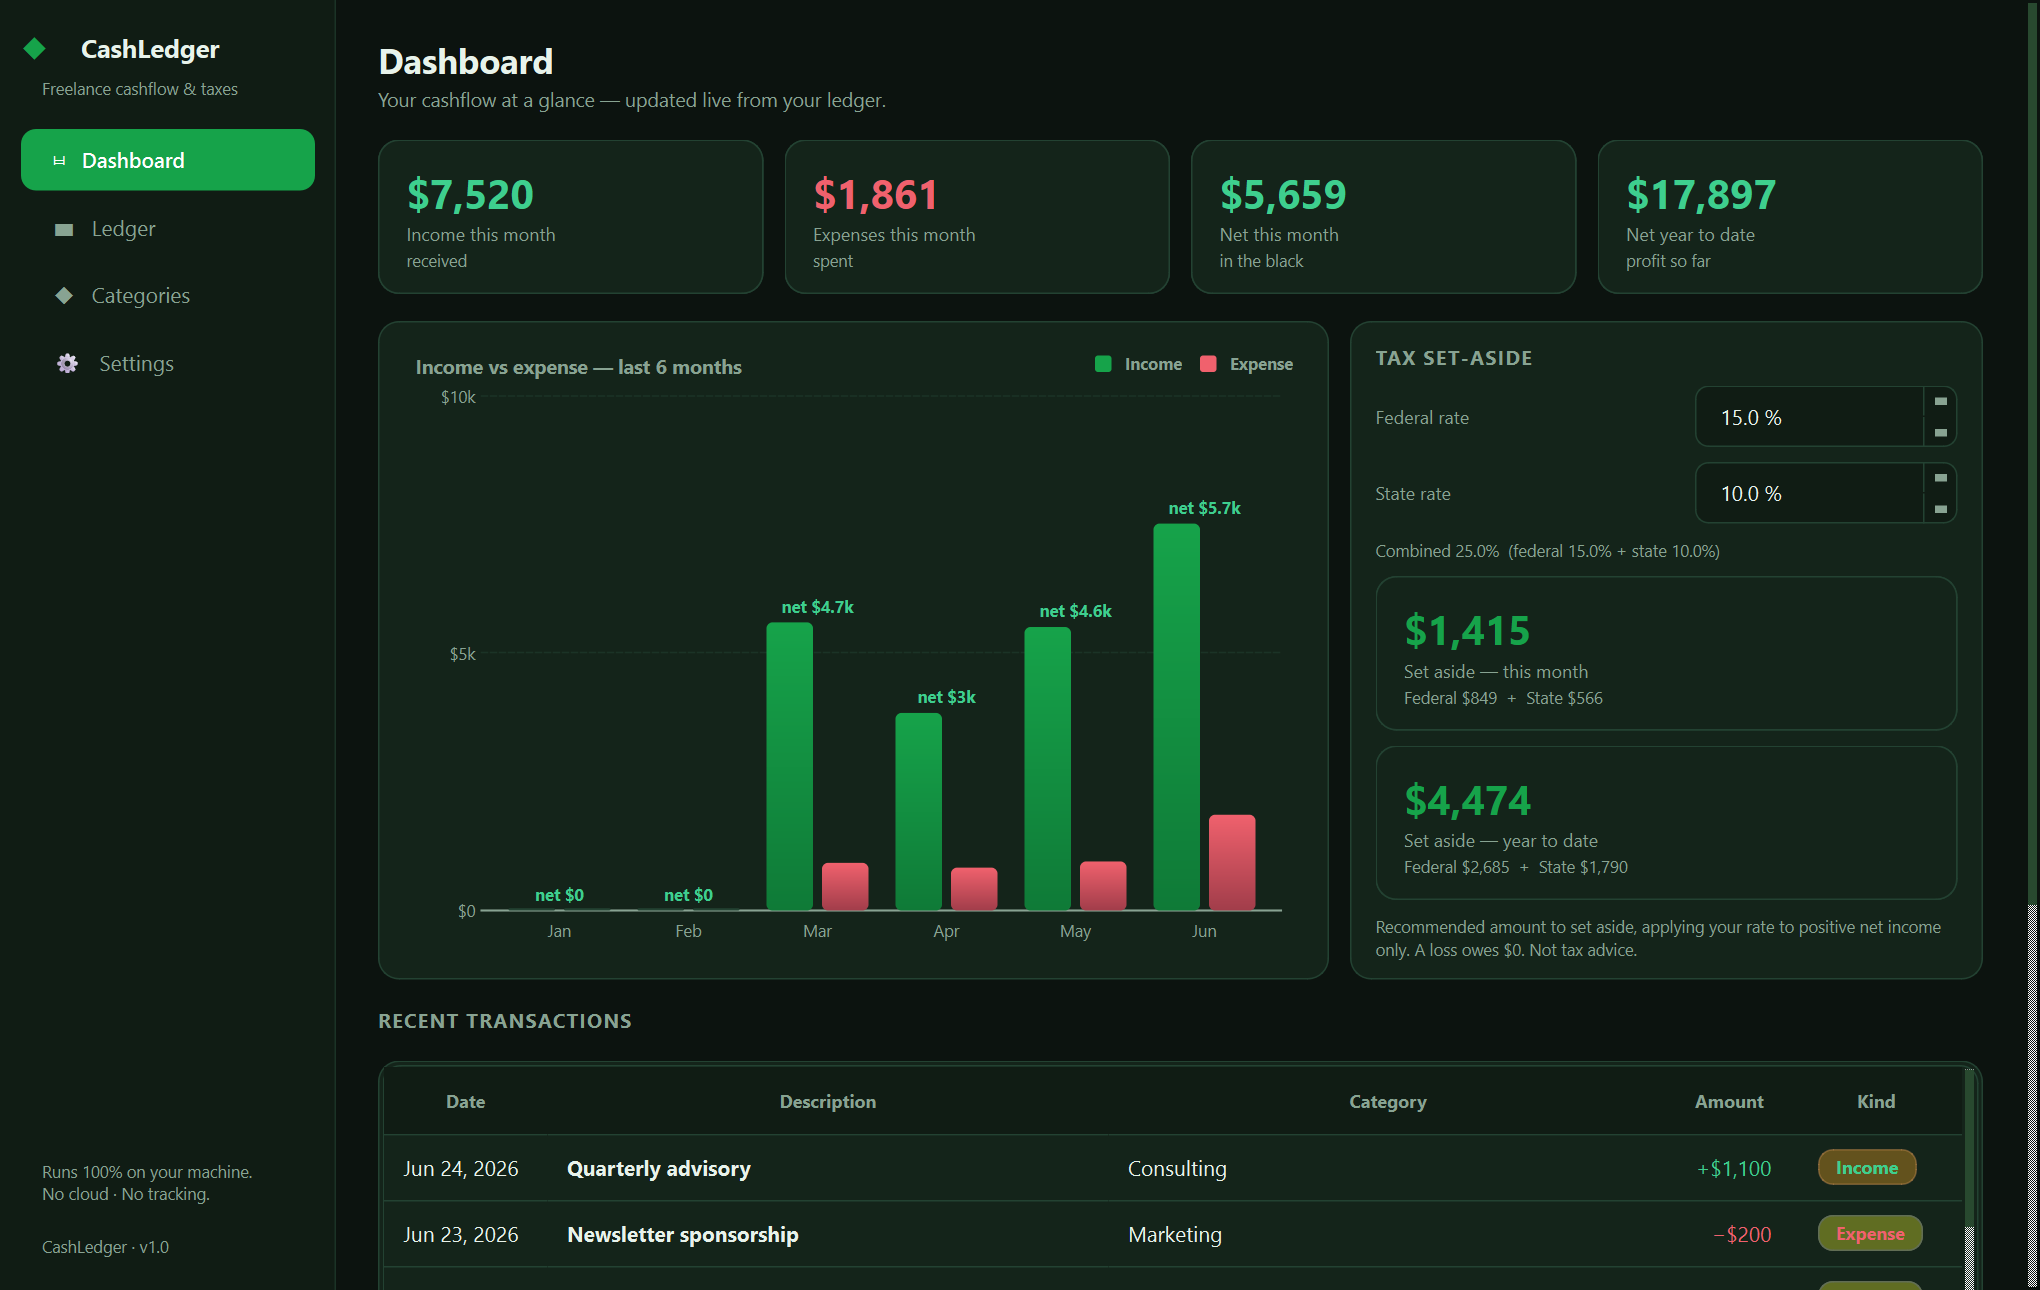Click the Expense badge on Newsletter sponsorship
2040x1290 pixels.
click(x=1870, y=1233)
